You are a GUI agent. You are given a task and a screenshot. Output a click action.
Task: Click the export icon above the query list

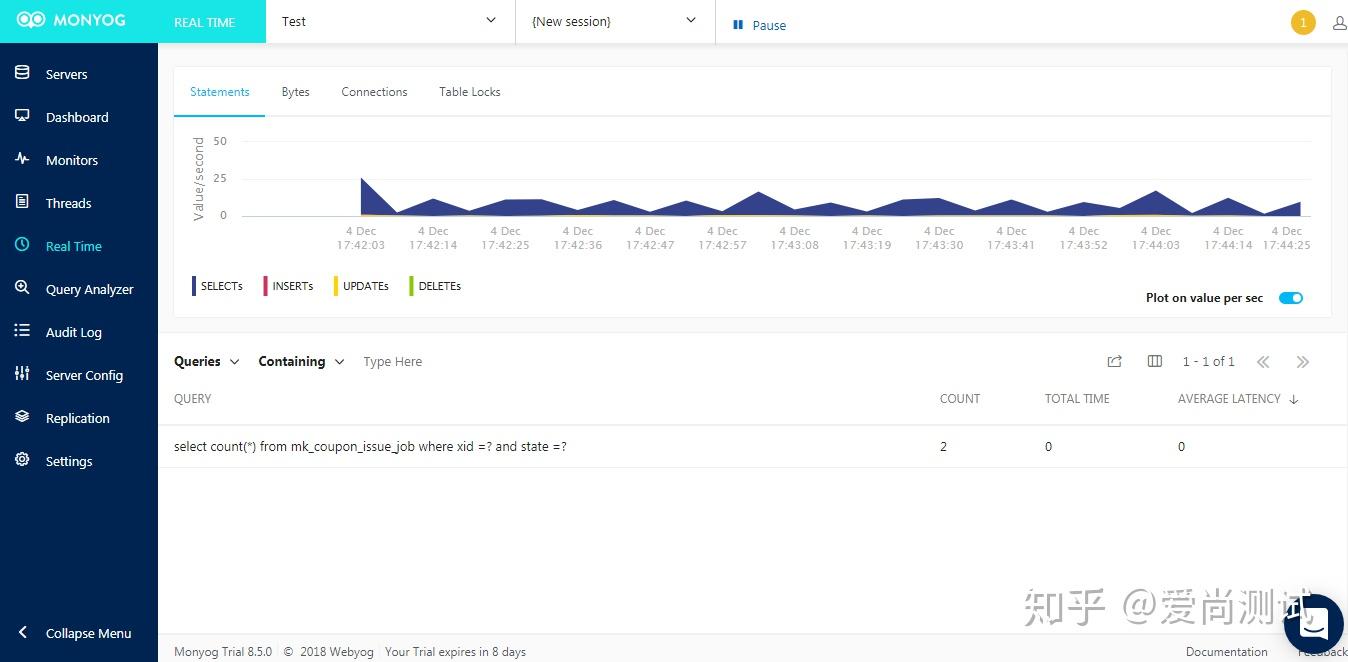pyautogui.click(x=1114, y=361)
